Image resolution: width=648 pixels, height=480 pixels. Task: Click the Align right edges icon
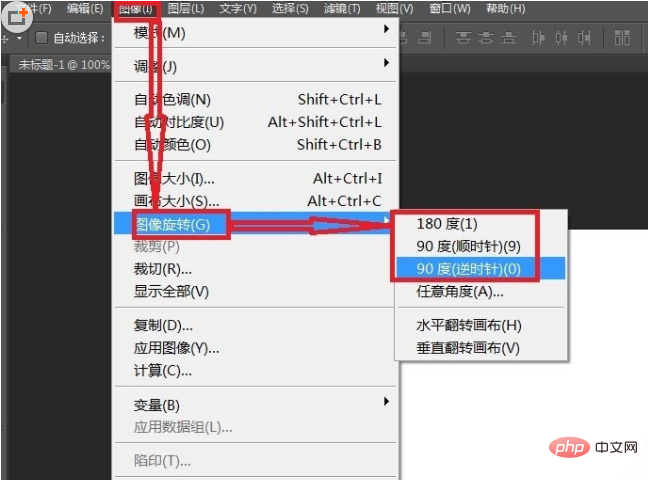424,38
